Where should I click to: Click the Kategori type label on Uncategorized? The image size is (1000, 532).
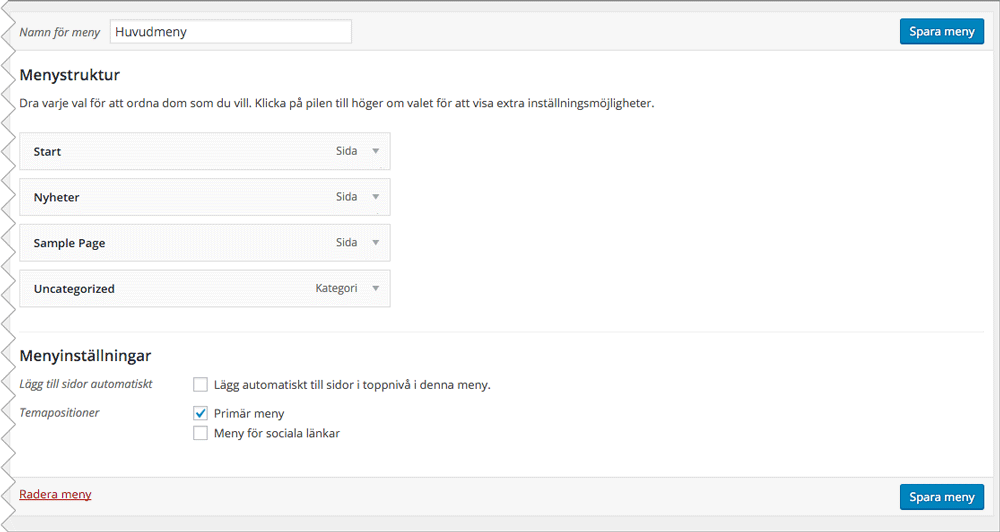(x=336, y=288)
